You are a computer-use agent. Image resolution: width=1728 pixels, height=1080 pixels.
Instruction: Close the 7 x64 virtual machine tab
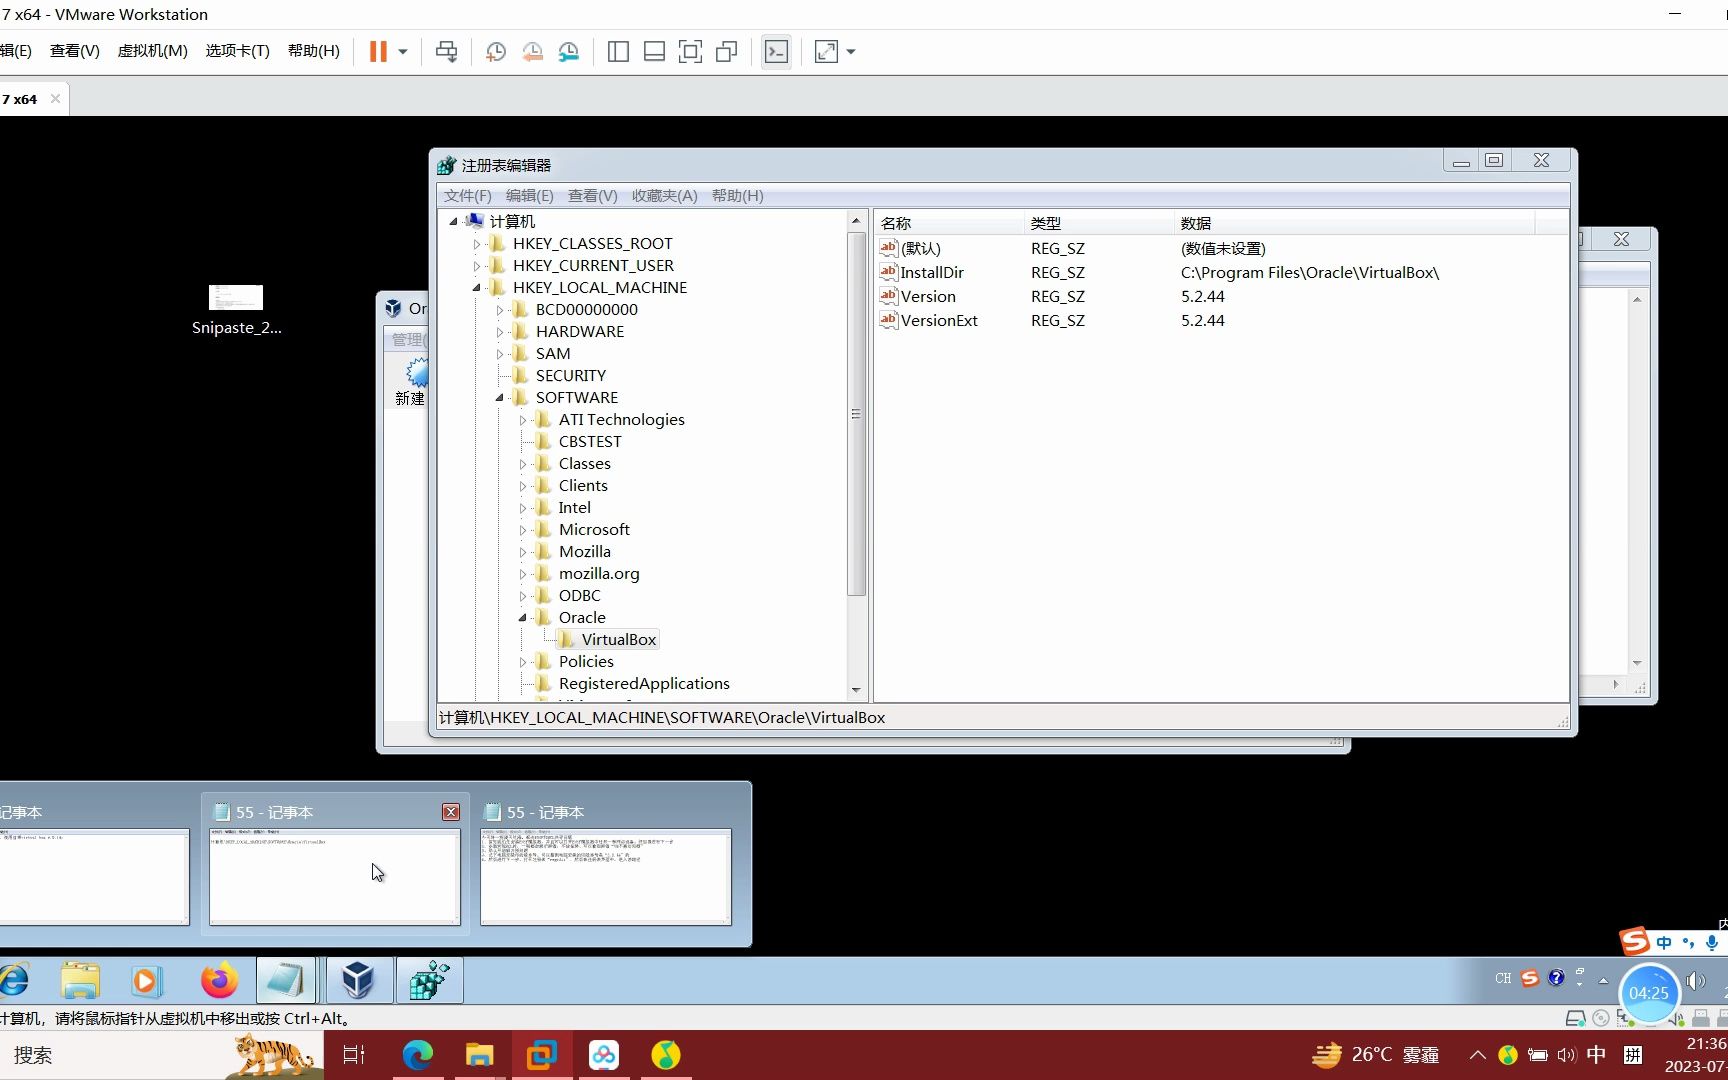(55, 99)
